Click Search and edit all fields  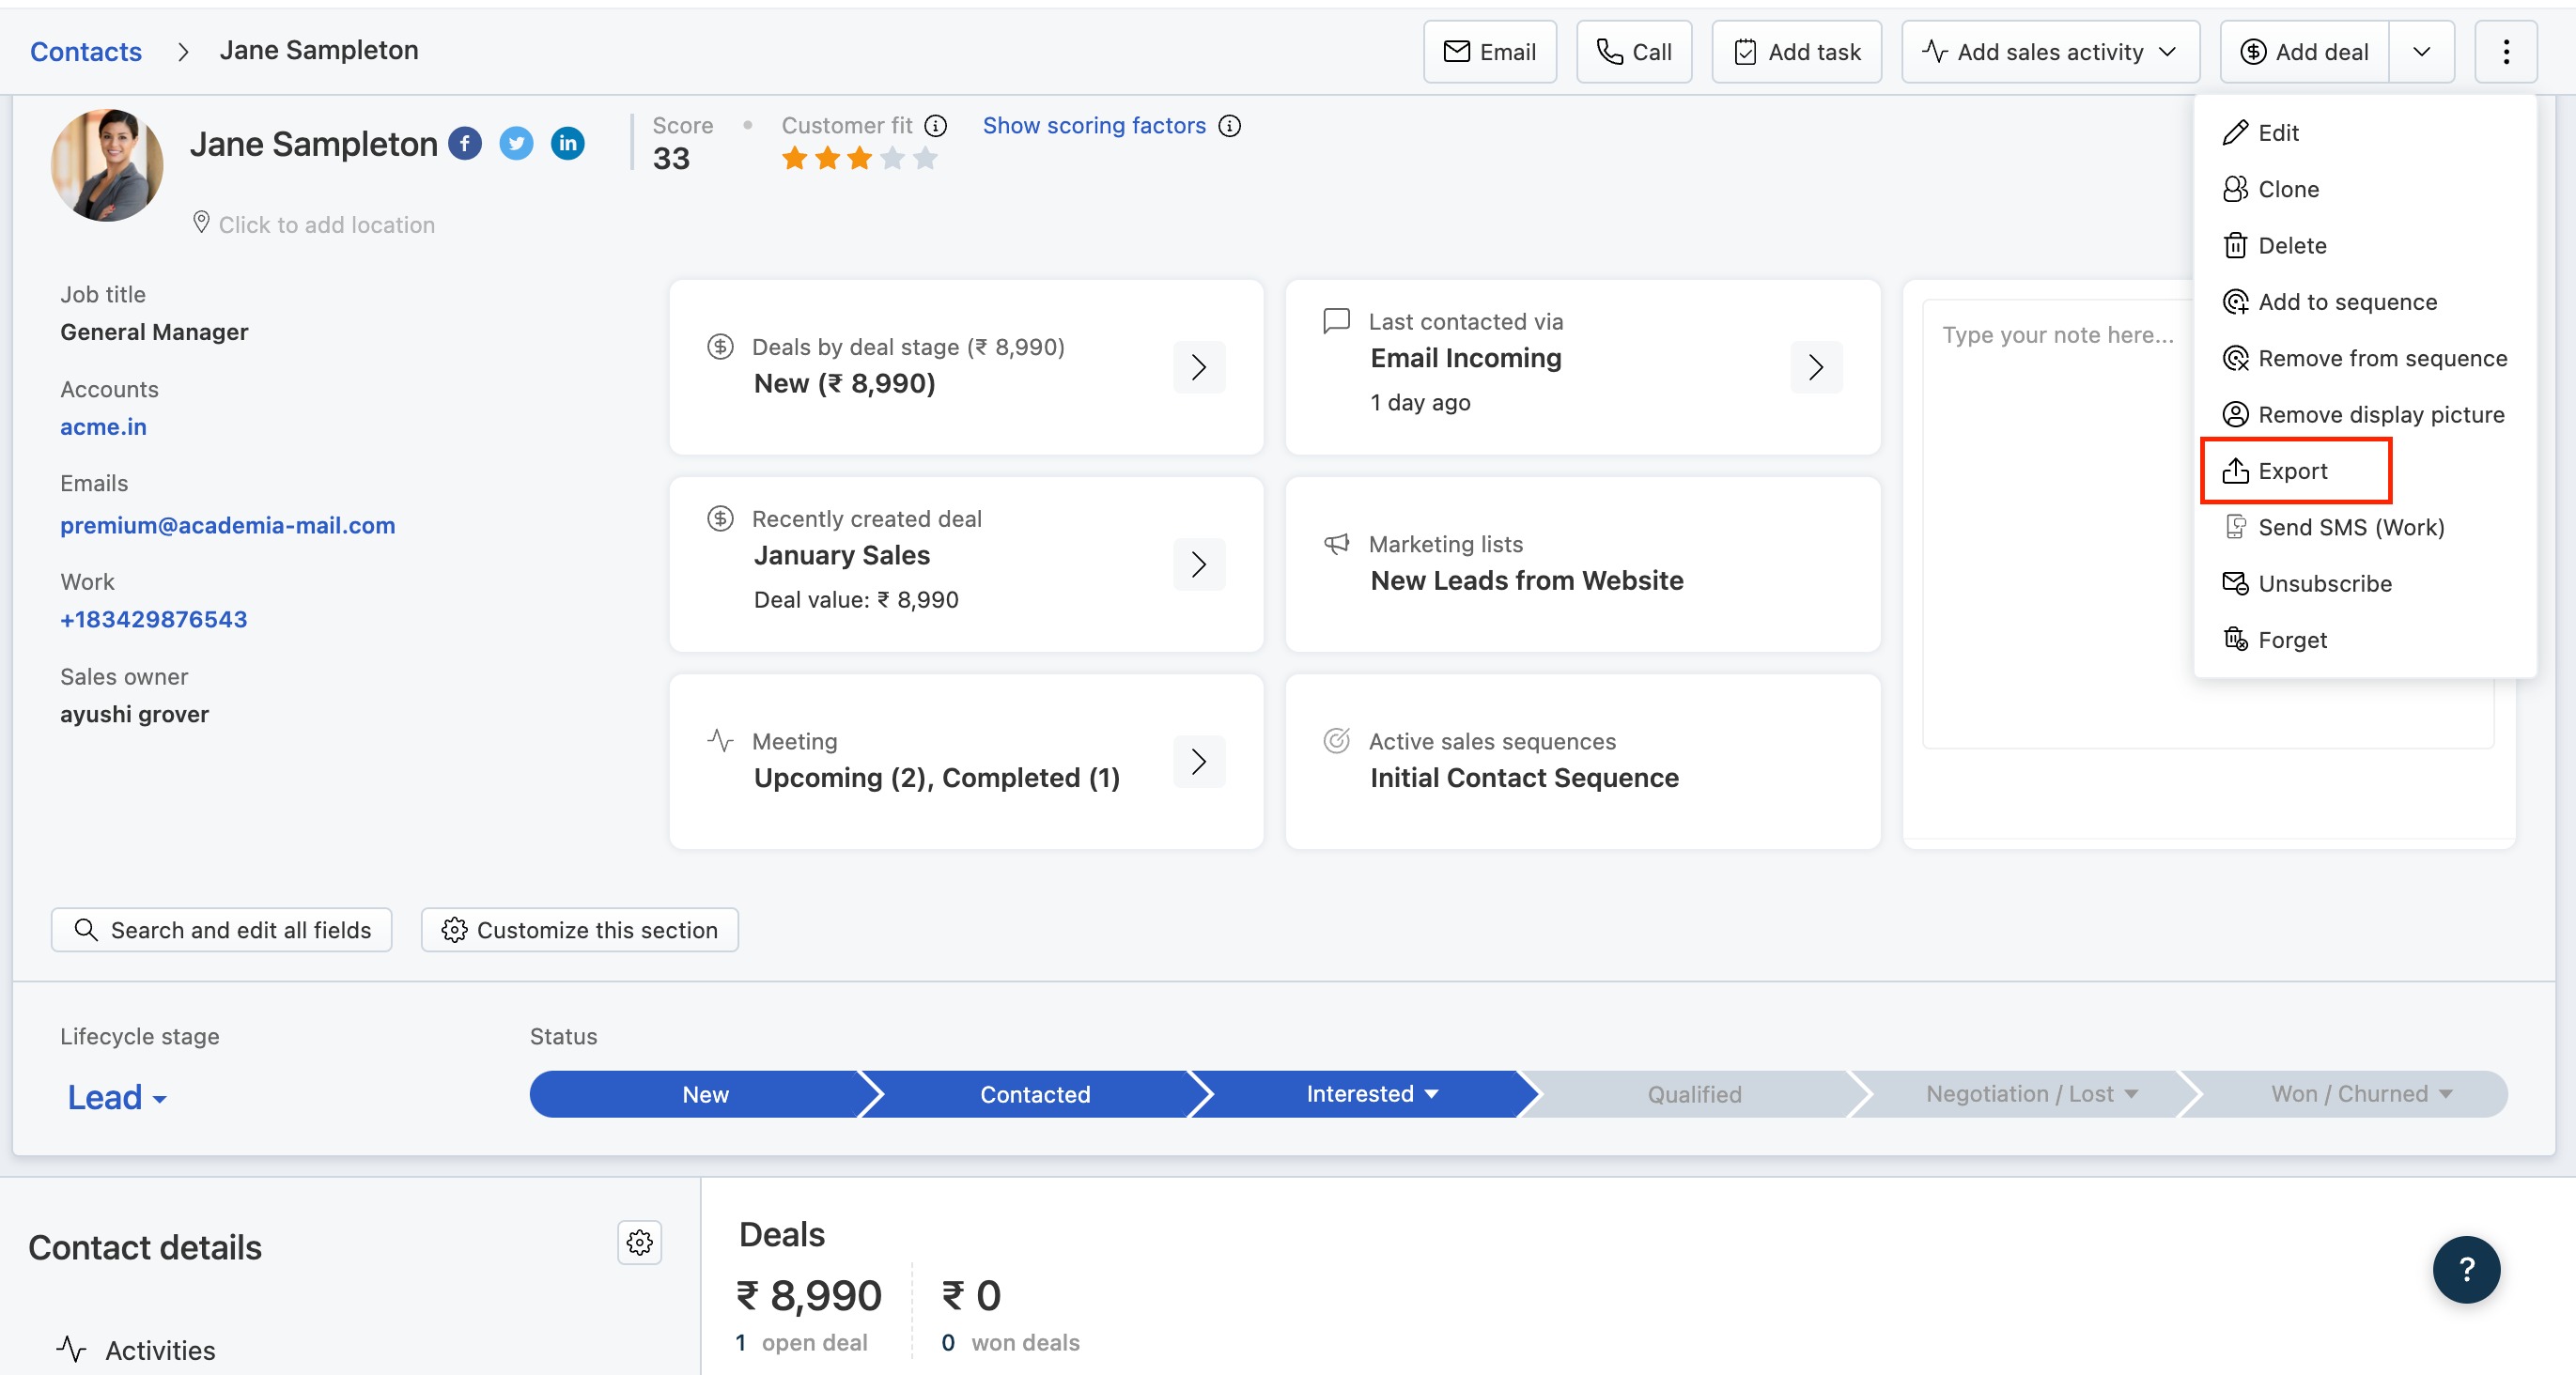[222, 930]
